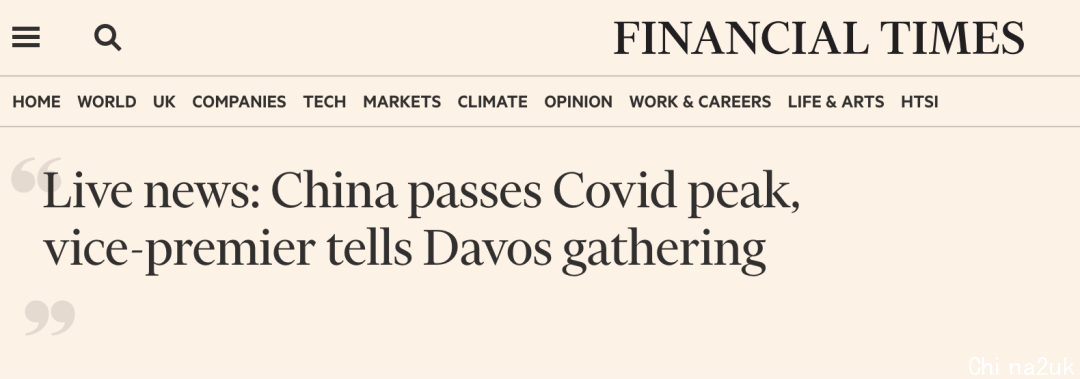Image resolution: width=1080 pixels, height=379 pixels.
Task: Navigate to the TECH section
Action: (324, 102)
